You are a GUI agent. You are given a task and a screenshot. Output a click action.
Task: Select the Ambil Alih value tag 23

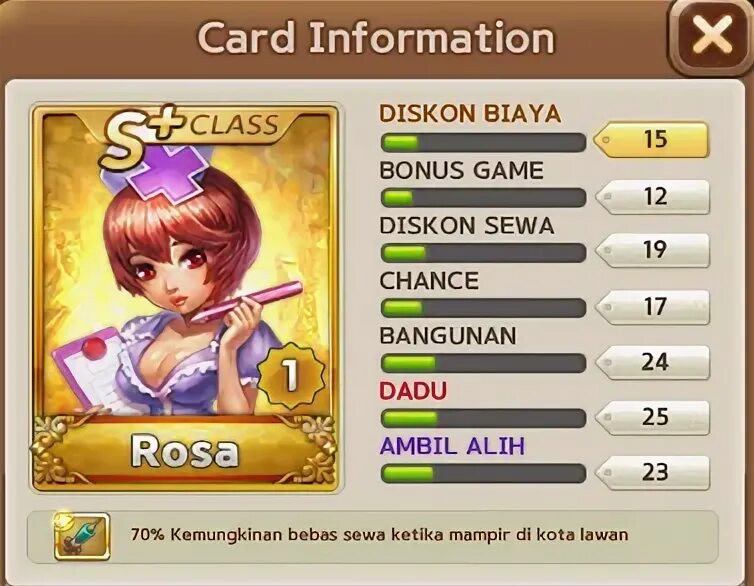652,472
